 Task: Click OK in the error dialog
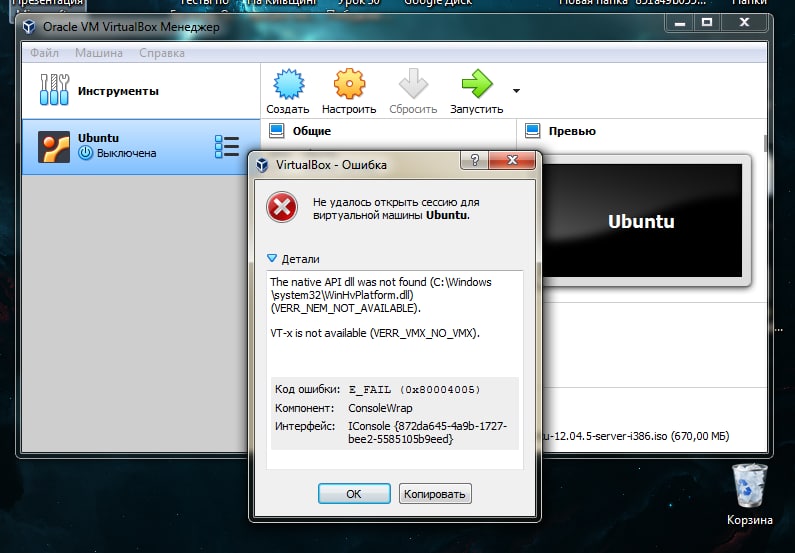354,494
